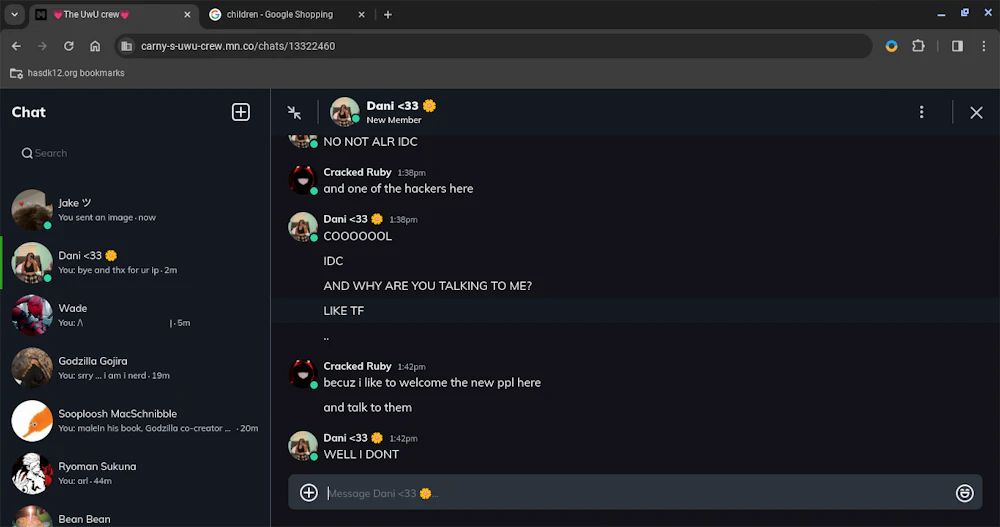Reload the page with refresh icon

(x=68, y=46)
